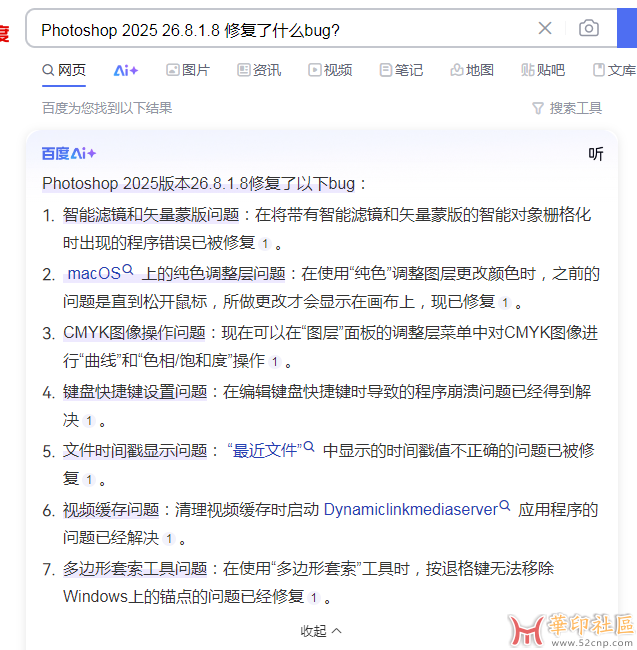637x650 pixels.
Task: Open the 笔记 tab
Action: pyautogui.click(x=401, y=70)
